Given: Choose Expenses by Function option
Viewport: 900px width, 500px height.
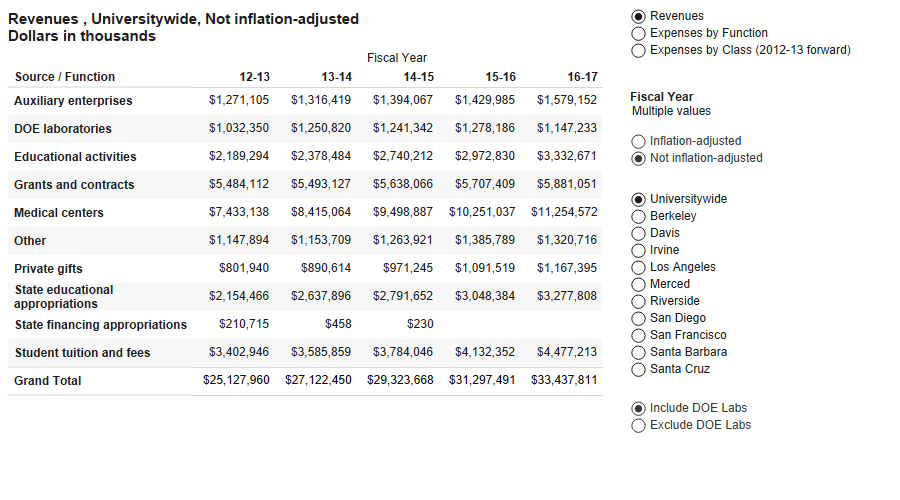Looking at the screenshot, I should pyautogui.click(x=638, y=34).
